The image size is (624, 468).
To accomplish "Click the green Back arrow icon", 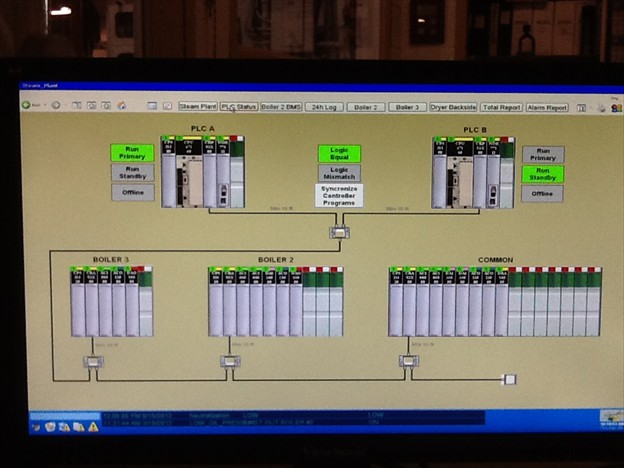I will [x=26, y=105].
